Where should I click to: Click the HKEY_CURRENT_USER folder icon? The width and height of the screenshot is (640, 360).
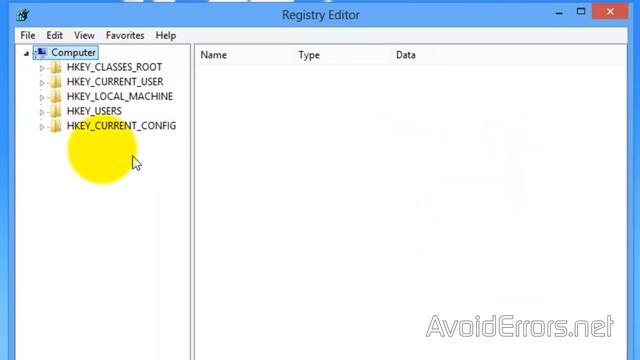pos(56,82)
